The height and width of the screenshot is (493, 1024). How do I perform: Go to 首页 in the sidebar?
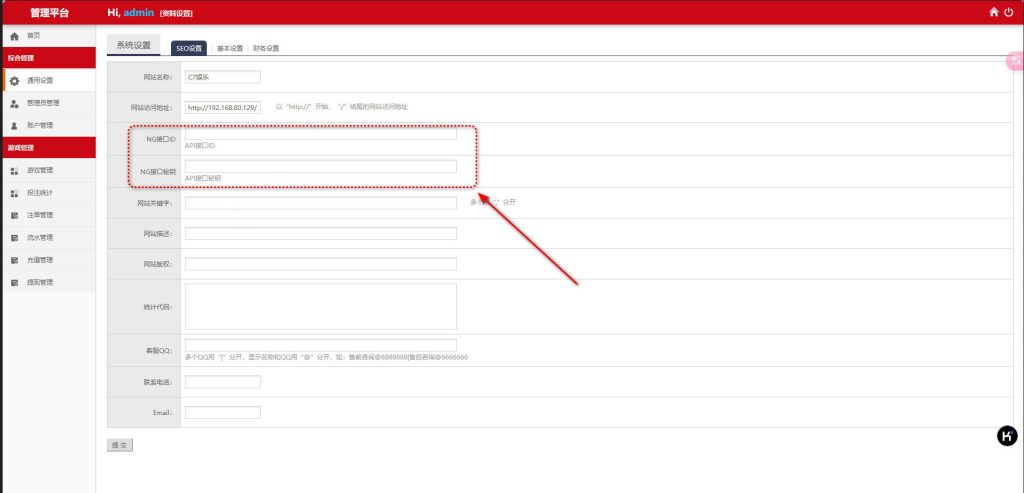click(34, 35)
